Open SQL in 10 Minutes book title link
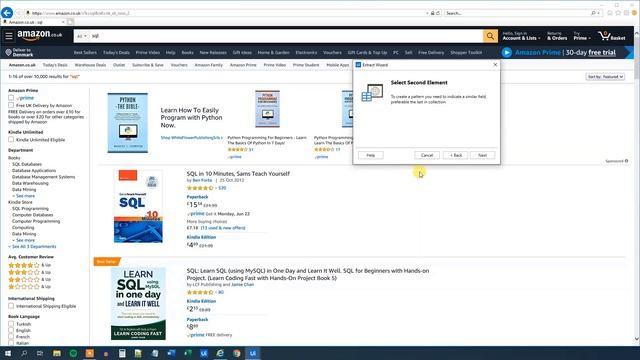The image size is (640, 360). [238, 173]
